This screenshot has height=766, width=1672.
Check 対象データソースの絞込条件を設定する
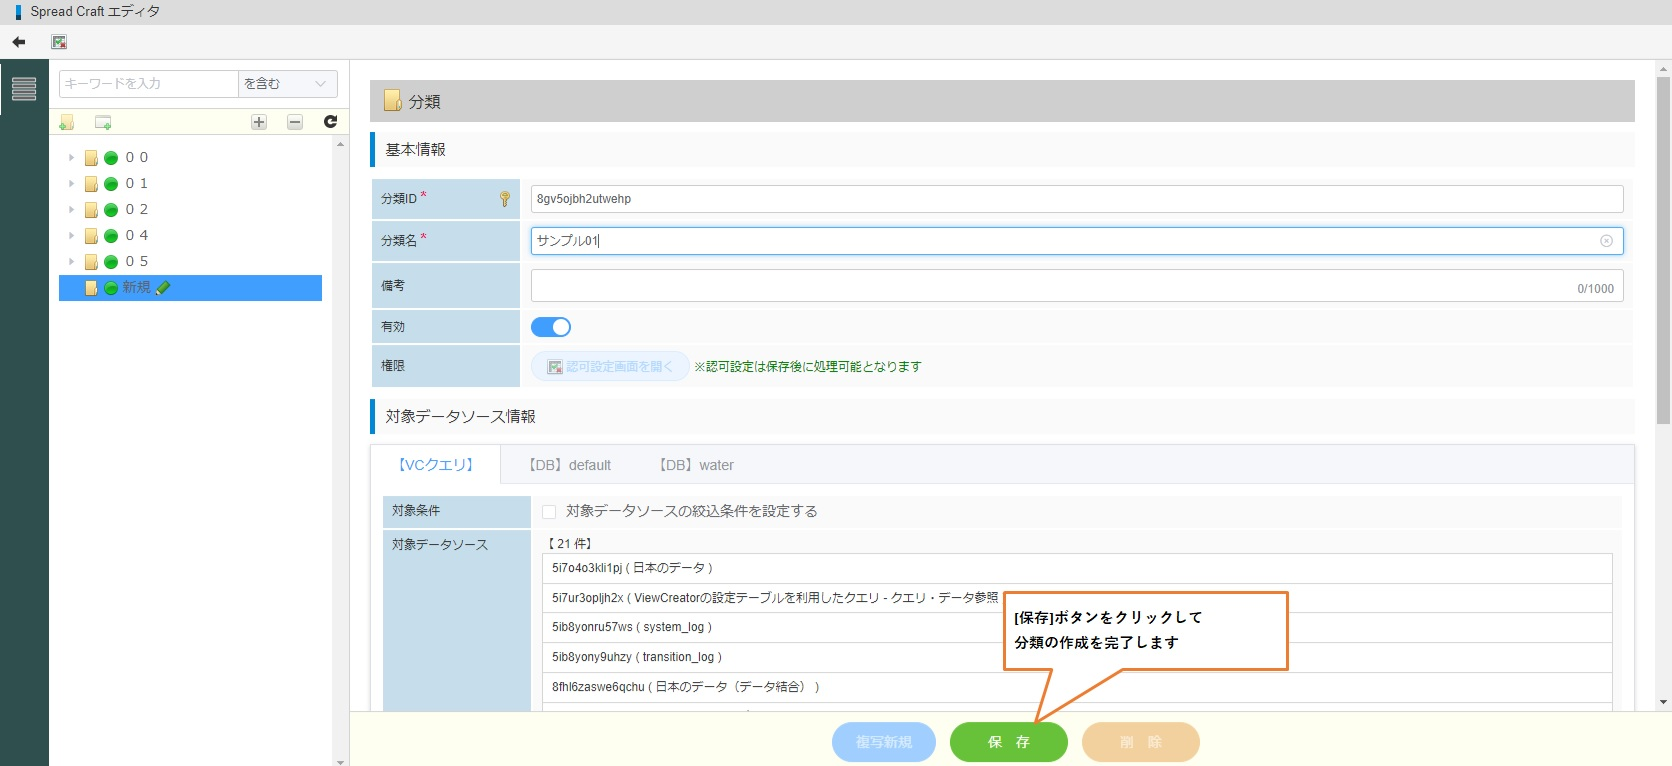[549, 512]
